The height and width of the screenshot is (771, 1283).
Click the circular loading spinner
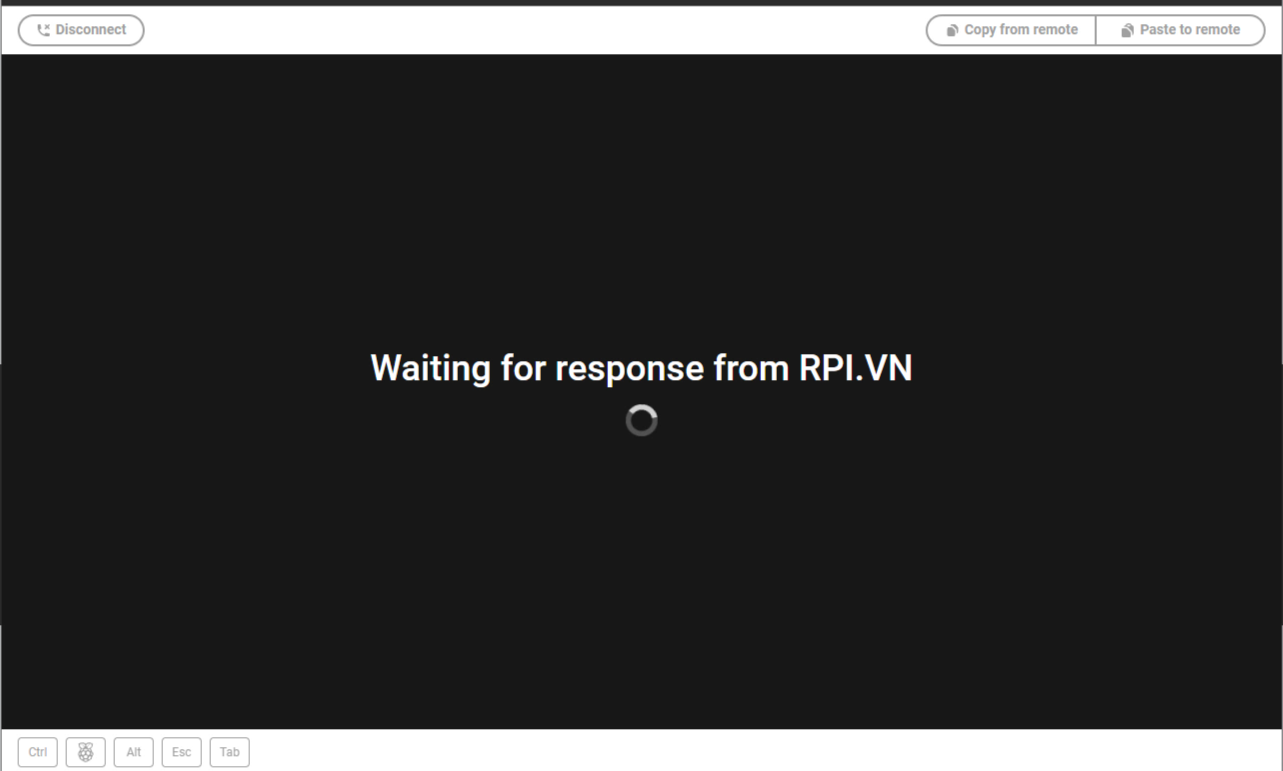pos(641,421)
